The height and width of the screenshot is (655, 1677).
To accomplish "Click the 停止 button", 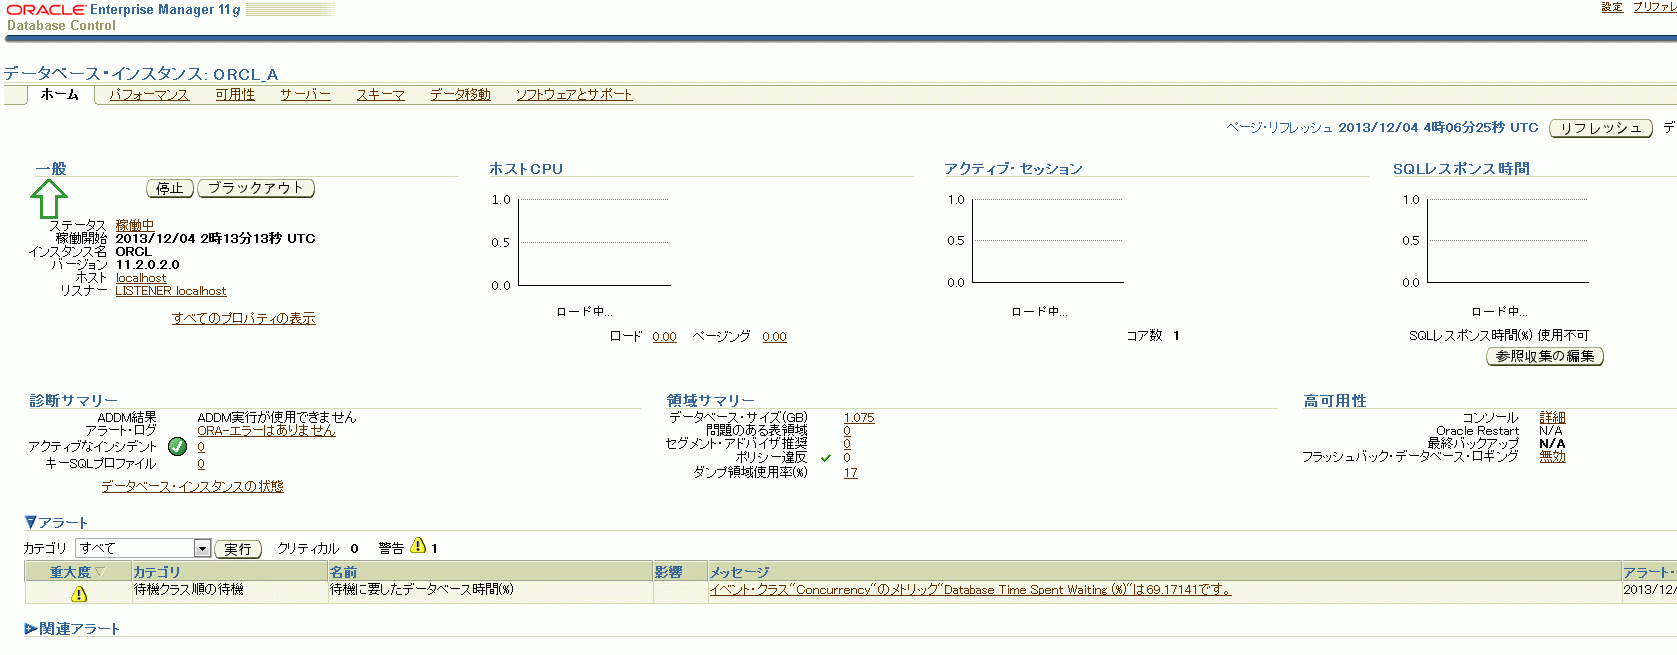I will [x=170, y=188].
